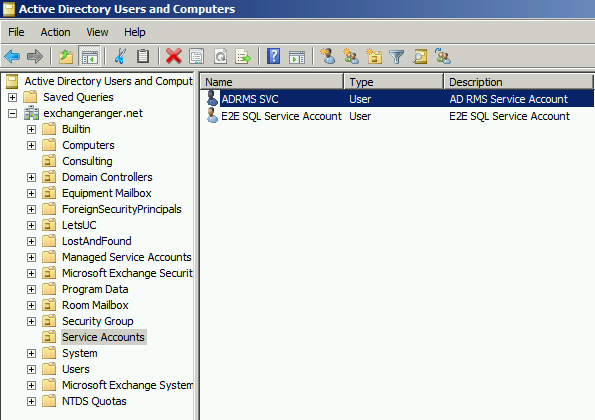
Task: Click the red Delete X icon
Action: coord(173,57)
